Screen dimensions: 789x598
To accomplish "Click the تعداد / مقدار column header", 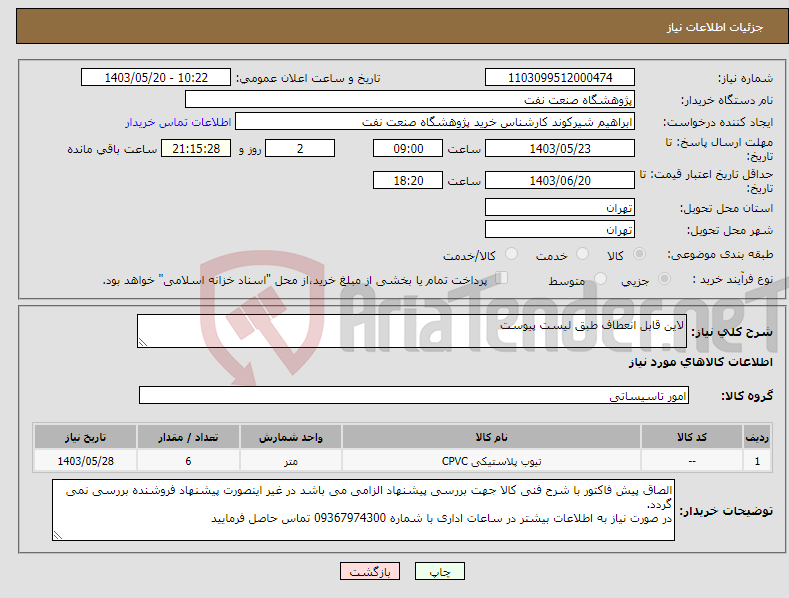I will coord(188,437).
